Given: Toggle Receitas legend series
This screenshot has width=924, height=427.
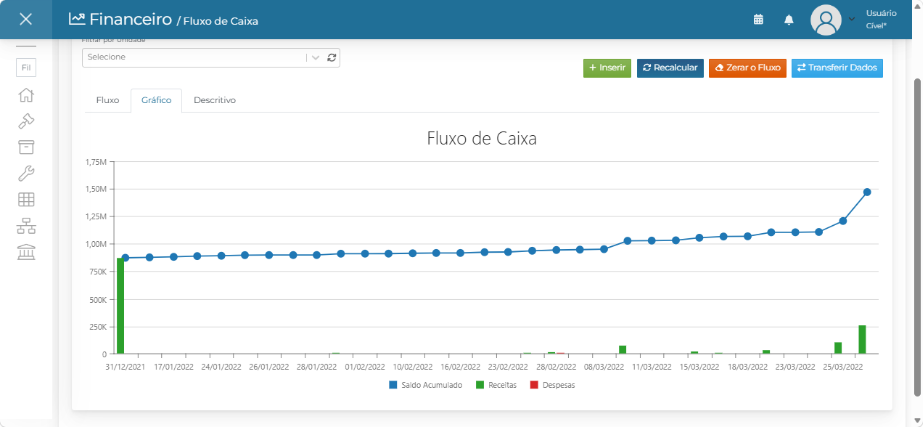Looking at the screenshot, I should pos(496,385).
